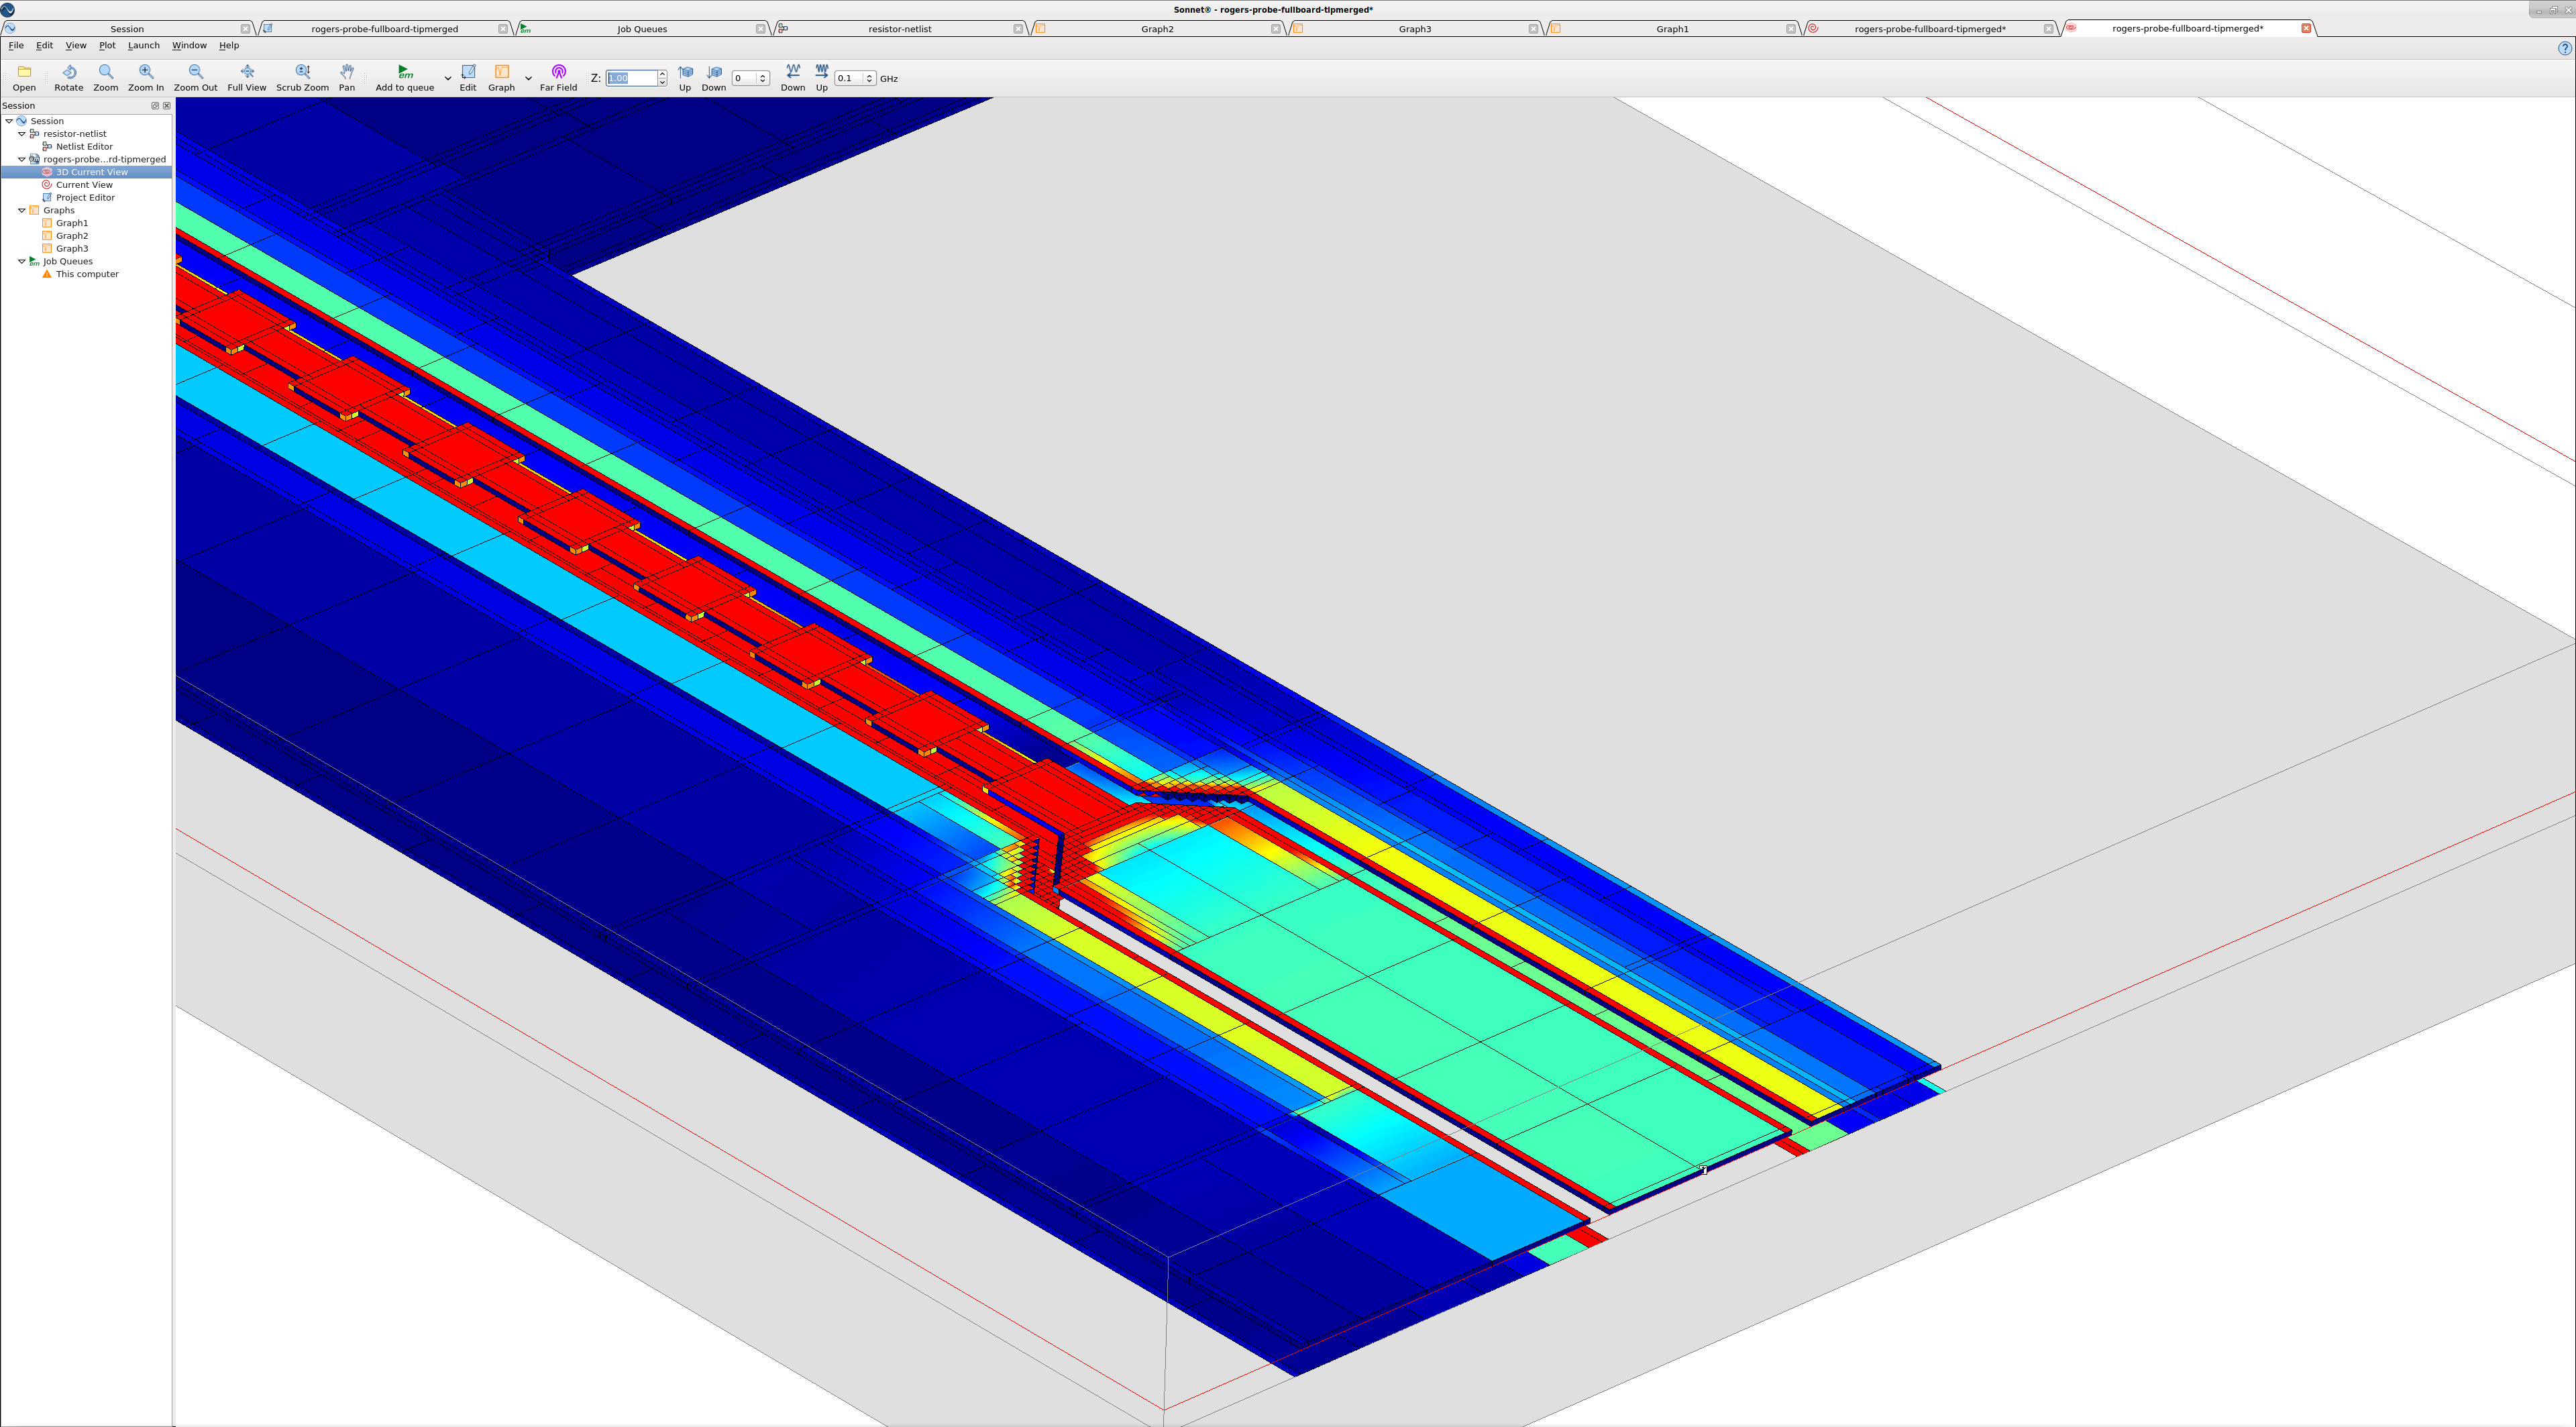This screenshot has height=1427, width=2576.
Task: Select Current View in session tree
Action: click(x=84, y=185)
